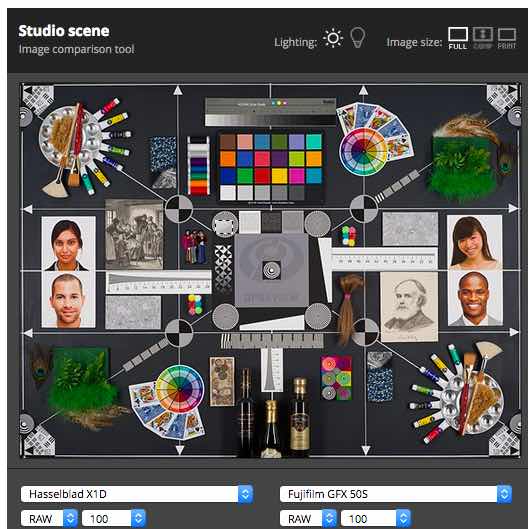Click the top-right color wheel in scene
Viewport: 528px width, 529px height.
pos(363,152)
